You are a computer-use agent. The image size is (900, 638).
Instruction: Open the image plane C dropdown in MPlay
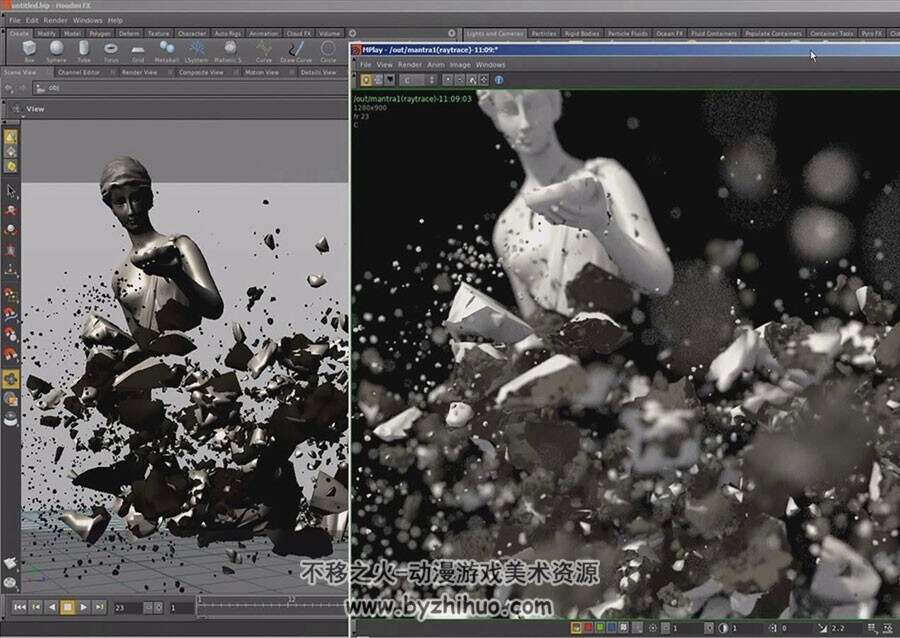click(x=419, y=80)
